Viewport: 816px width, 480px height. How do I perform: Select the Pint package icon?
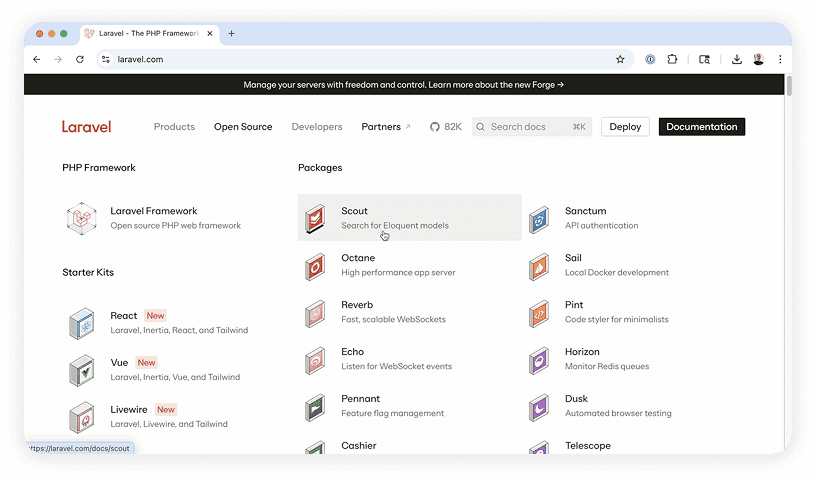[539, 313]
